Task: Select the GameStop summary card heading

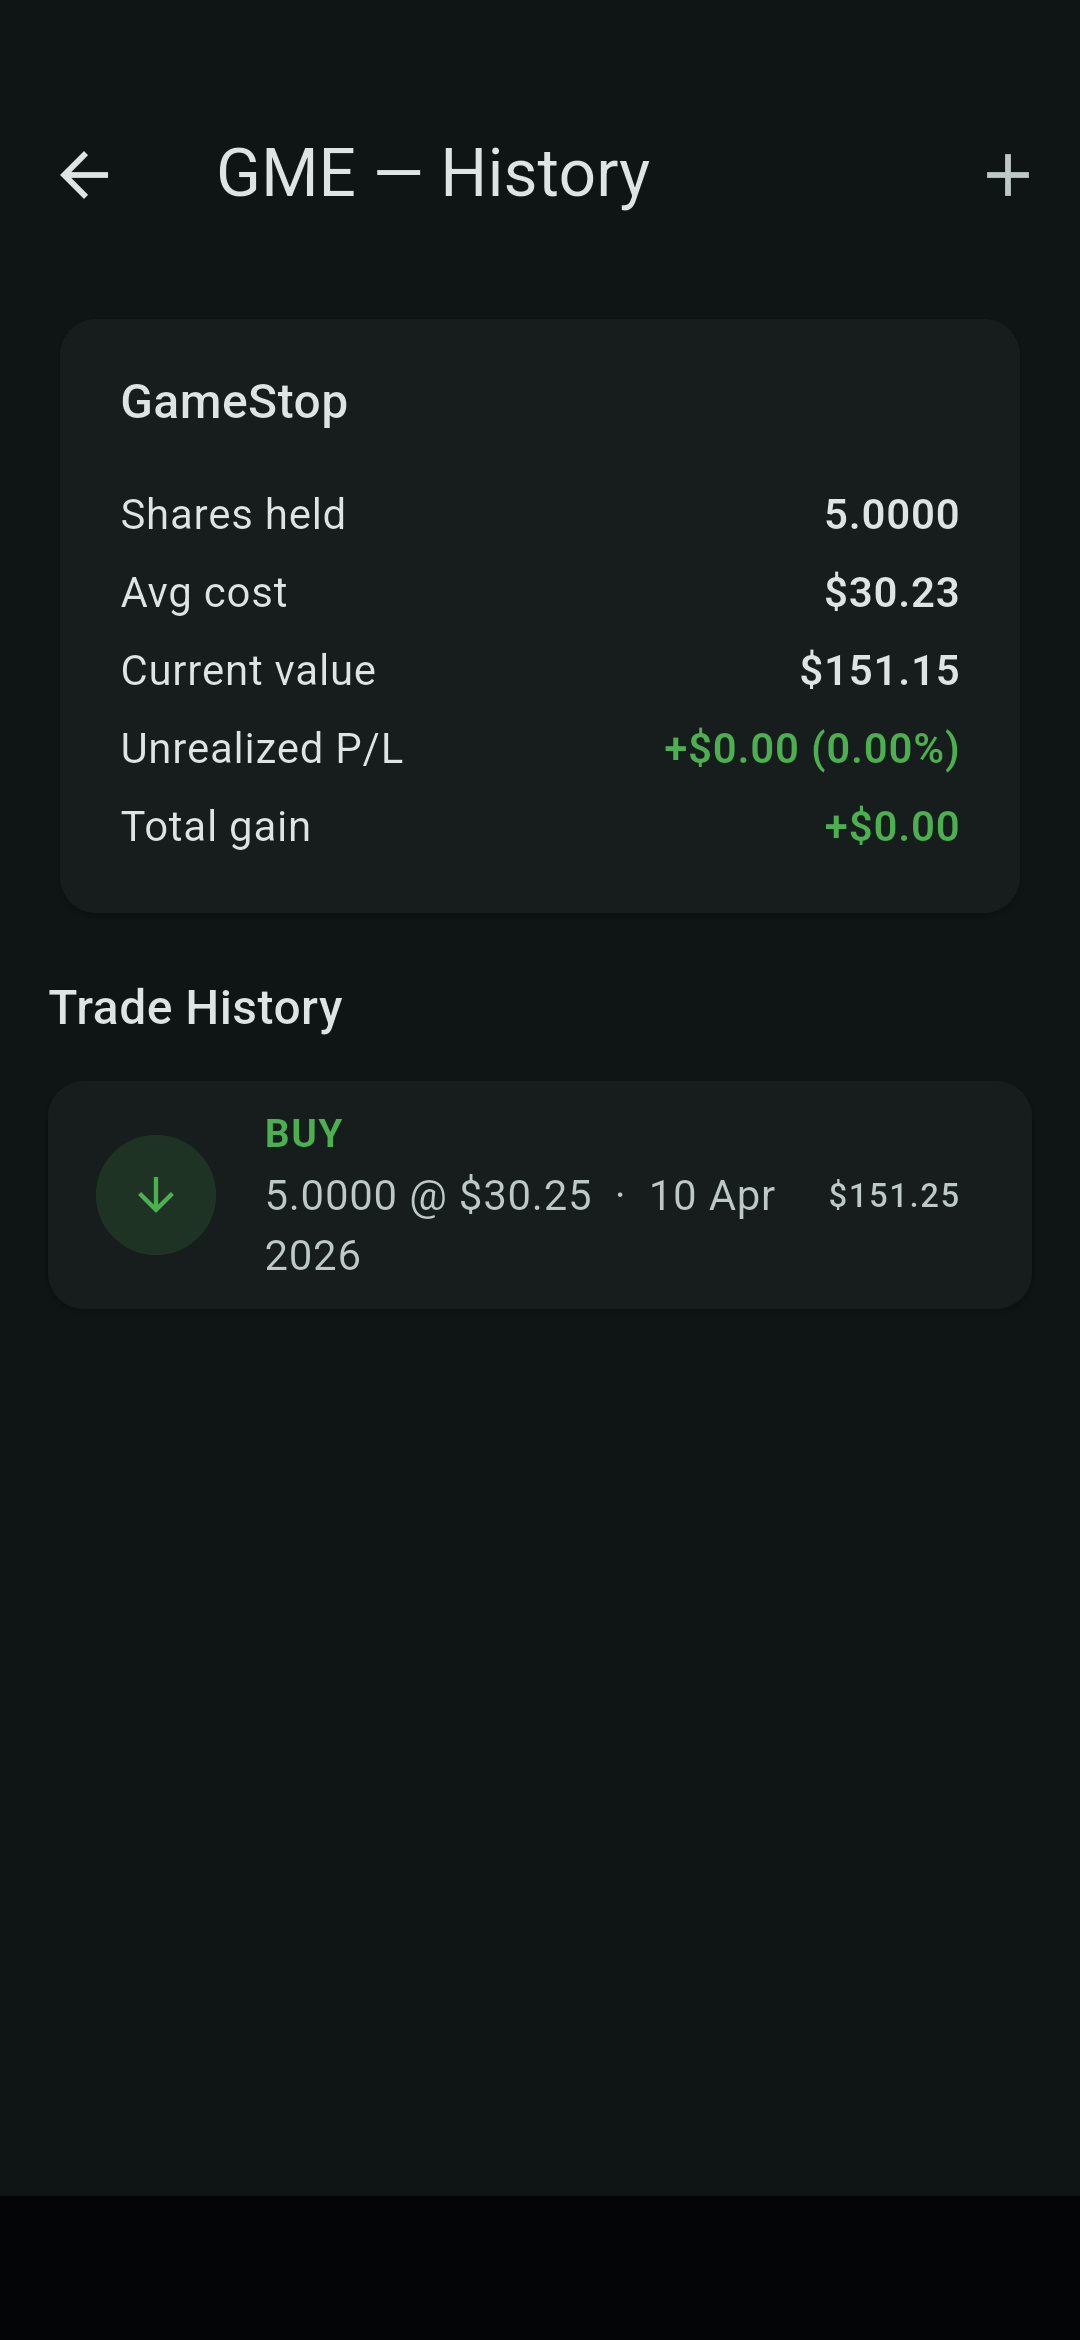Action: click(234, 402)
